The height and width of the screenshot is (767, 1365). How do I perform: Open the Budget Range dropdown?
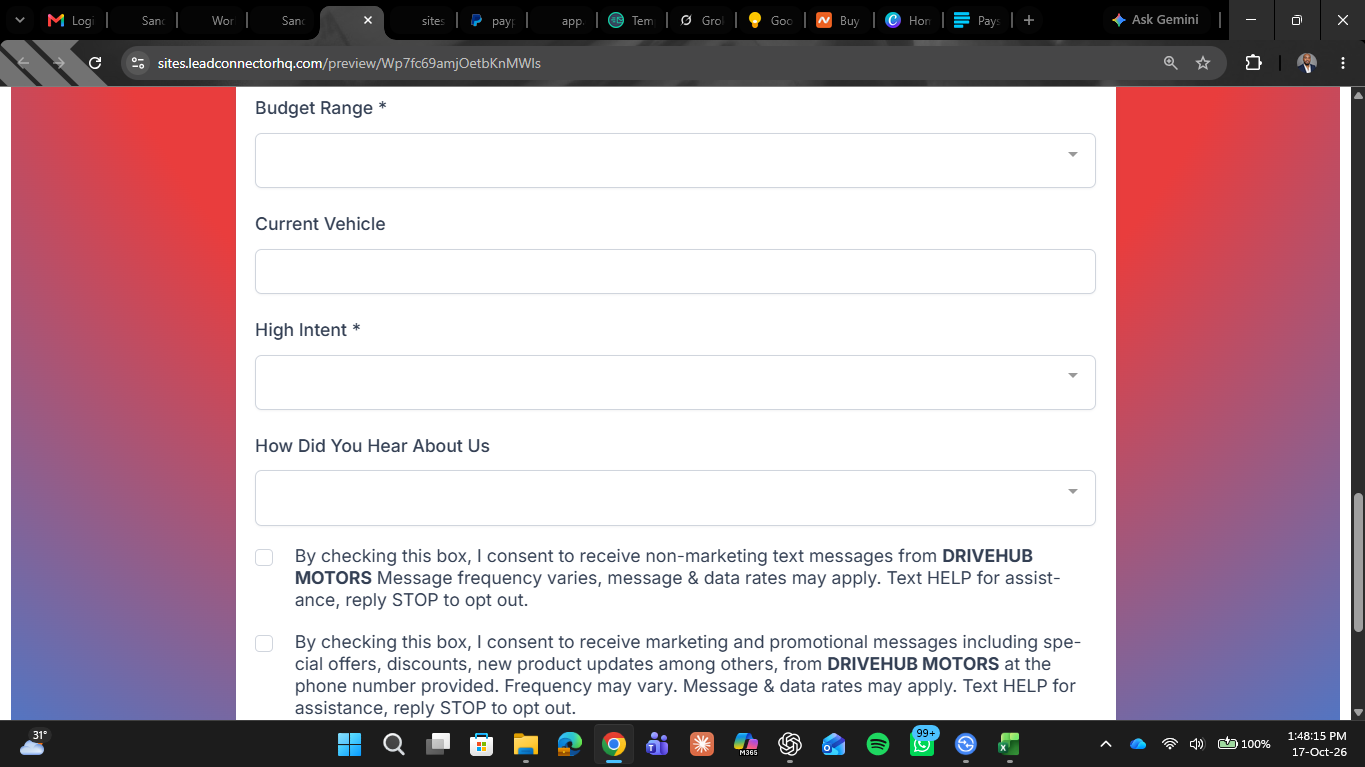675,160
